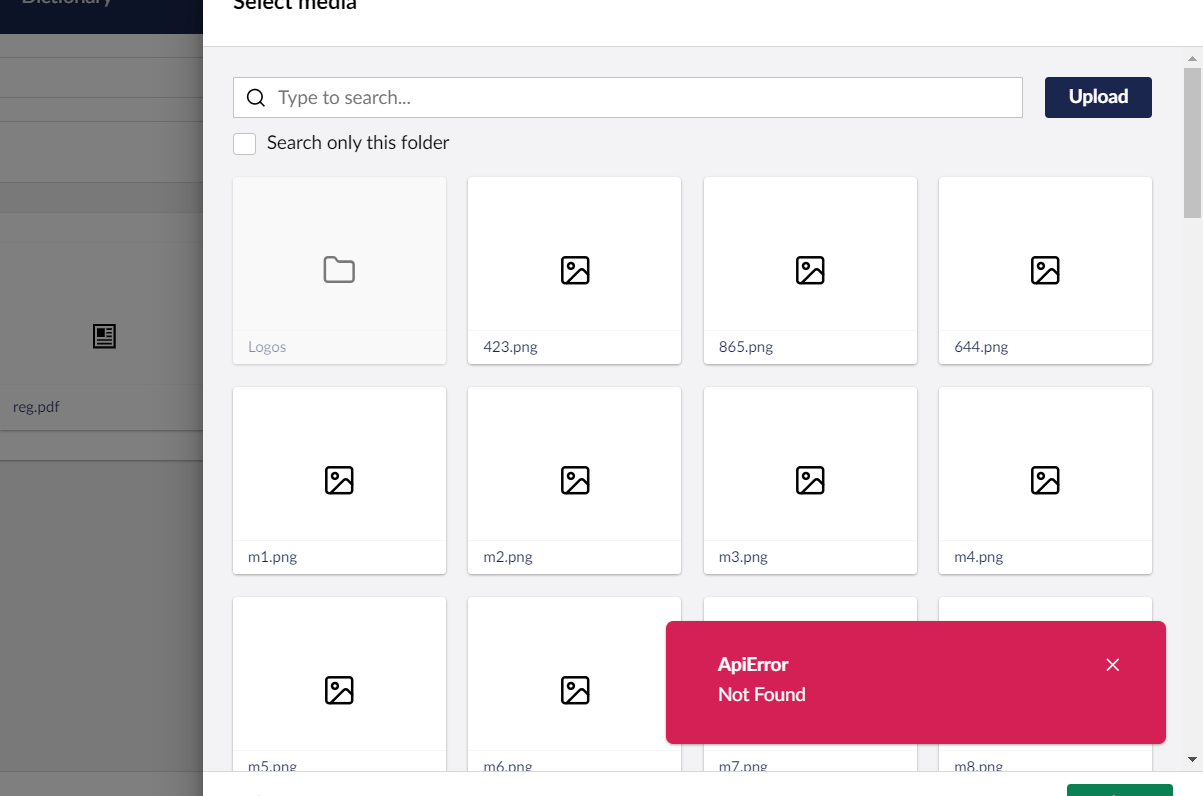
Task: Pick the m1.png image icon
Action: pyautogui.click(x=339, y=481)
